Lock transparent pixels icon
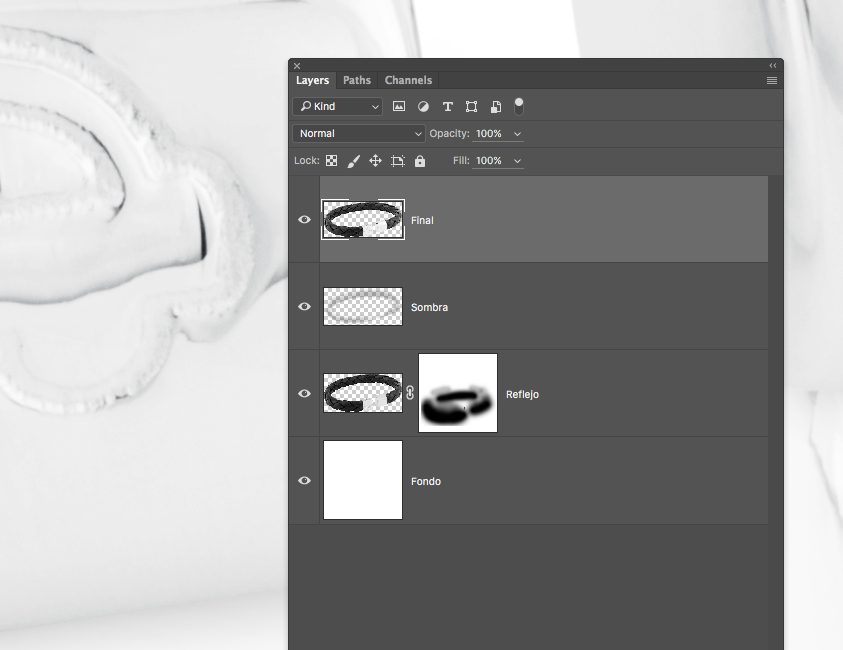This screenshot has width=843, height=650. coord(332,161)
